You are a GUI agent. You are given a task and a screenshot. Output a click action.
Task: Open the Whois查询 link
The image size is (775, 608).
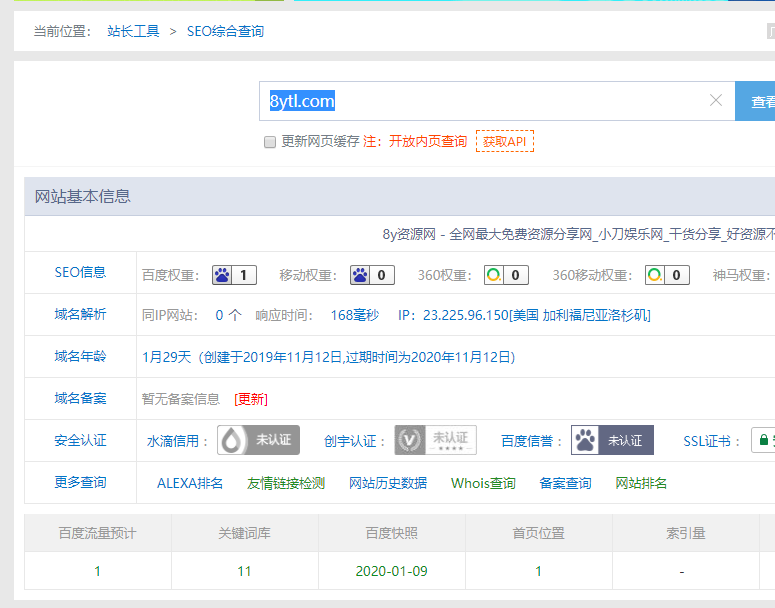[483, 483]
